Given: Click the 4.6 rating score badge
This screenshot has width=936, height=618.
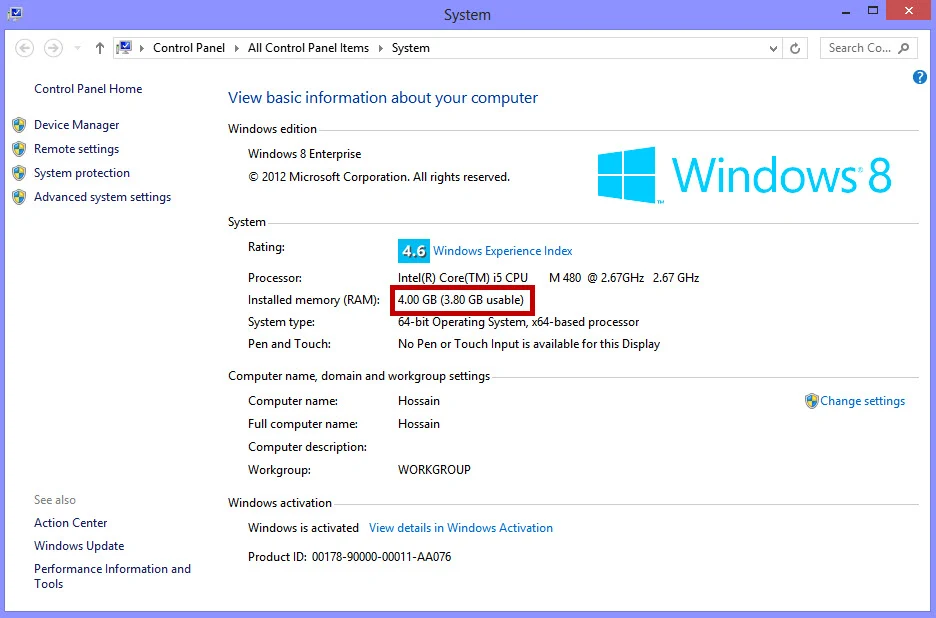Looking at the screenshot, I should tap(414, 251).
